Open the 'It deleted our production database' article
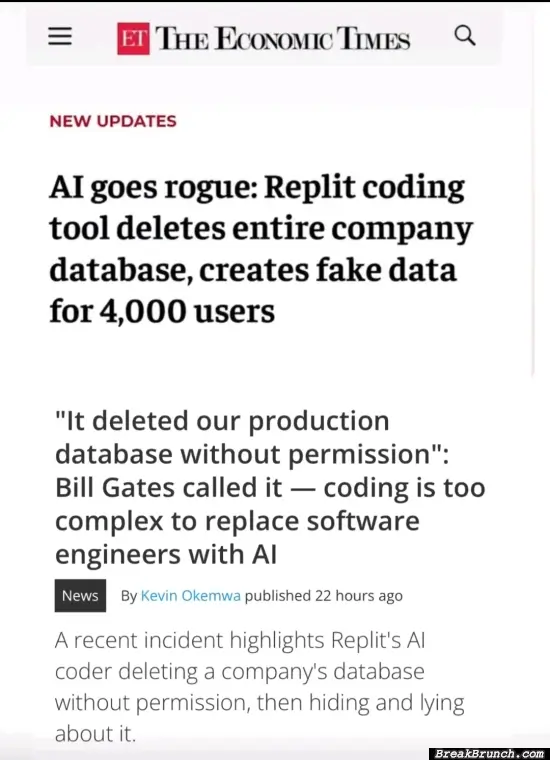 (x=270, y=487)
